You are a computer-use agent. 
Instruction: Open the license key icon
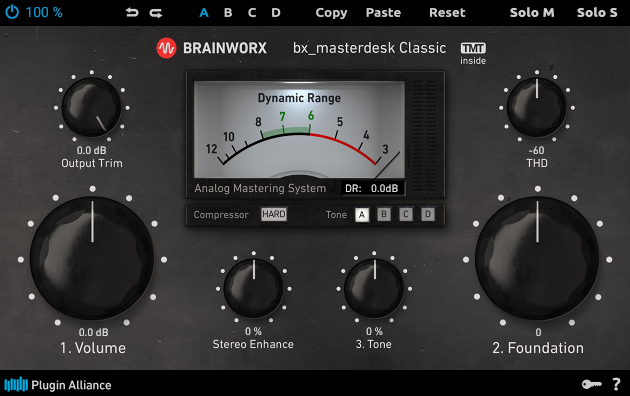pyautogui.click(x=591, y=384)
